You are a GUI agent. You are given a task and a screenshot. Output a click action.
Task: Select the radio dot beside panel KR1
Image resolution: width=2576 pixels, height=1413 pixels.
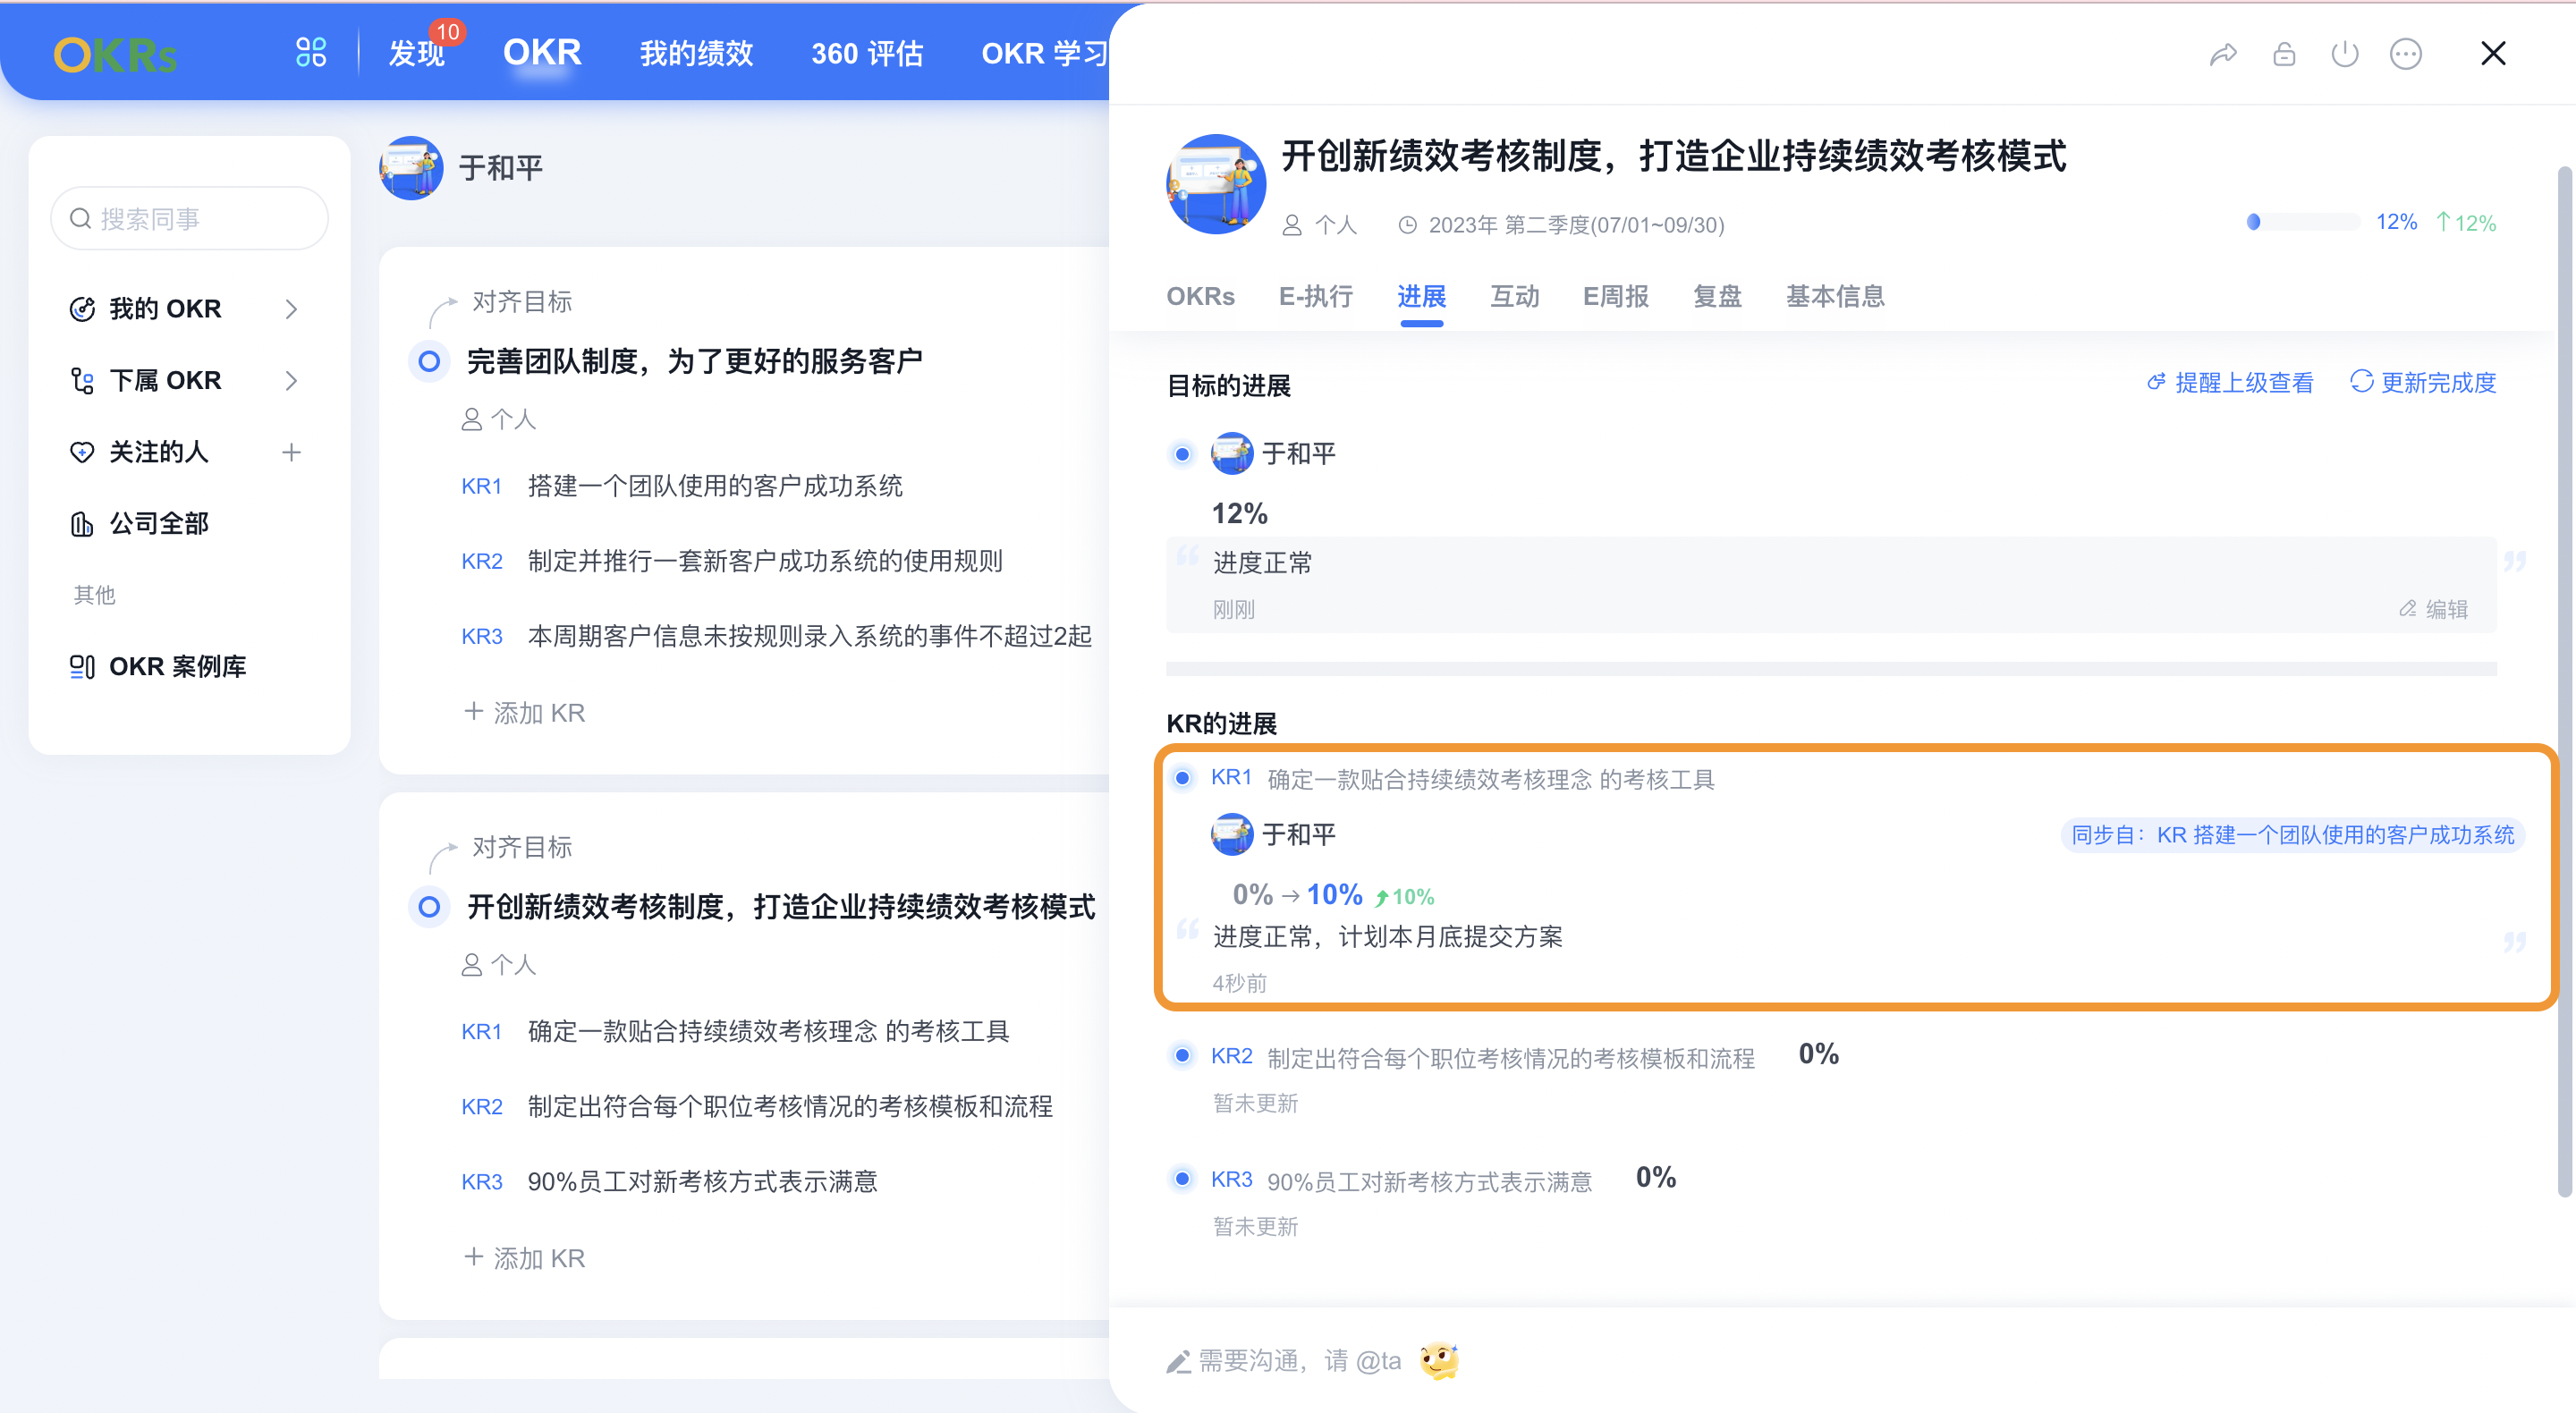(x=1182, y=777)
